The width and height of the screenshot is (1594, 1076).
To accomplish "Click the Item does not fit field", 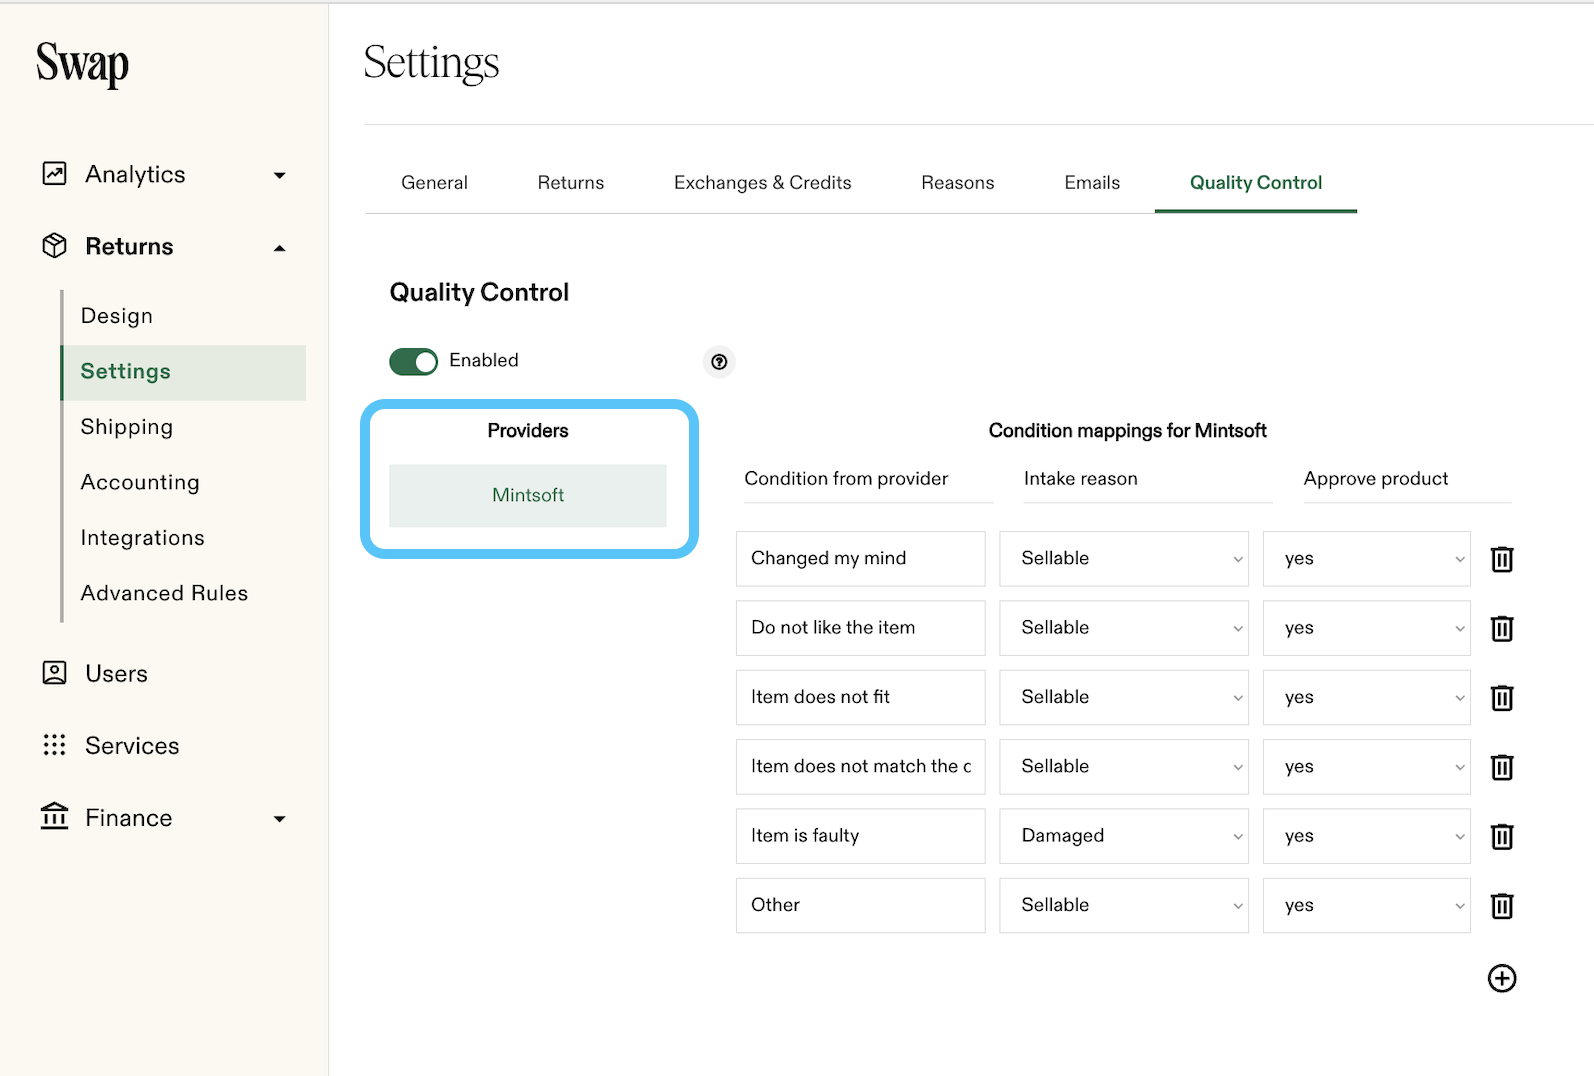I will pyautogui.click(x=860, y=697).
